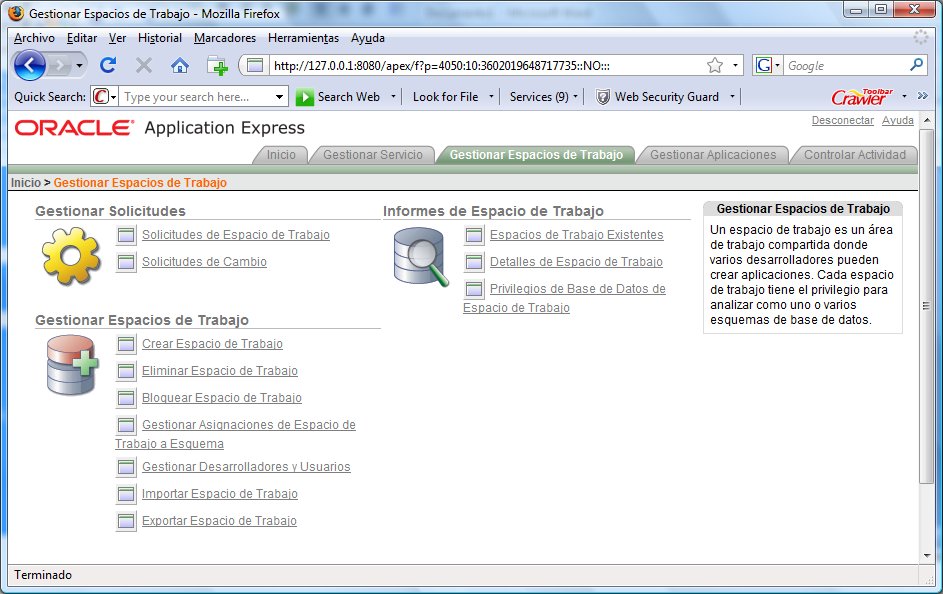943x594 pixels.
Task: Open the Herramientas menu
Action: [304, 38]
